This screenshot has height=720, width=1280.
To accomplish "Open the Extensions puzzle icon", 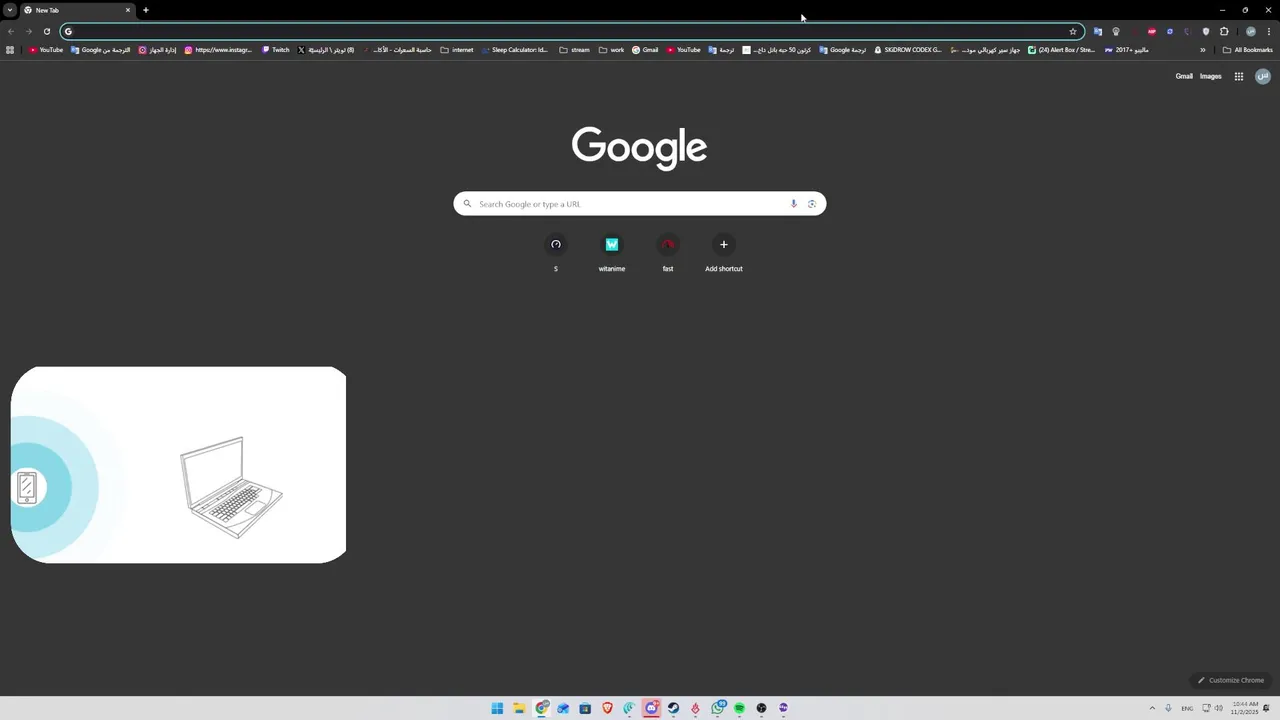I will tap(1224, 31).
